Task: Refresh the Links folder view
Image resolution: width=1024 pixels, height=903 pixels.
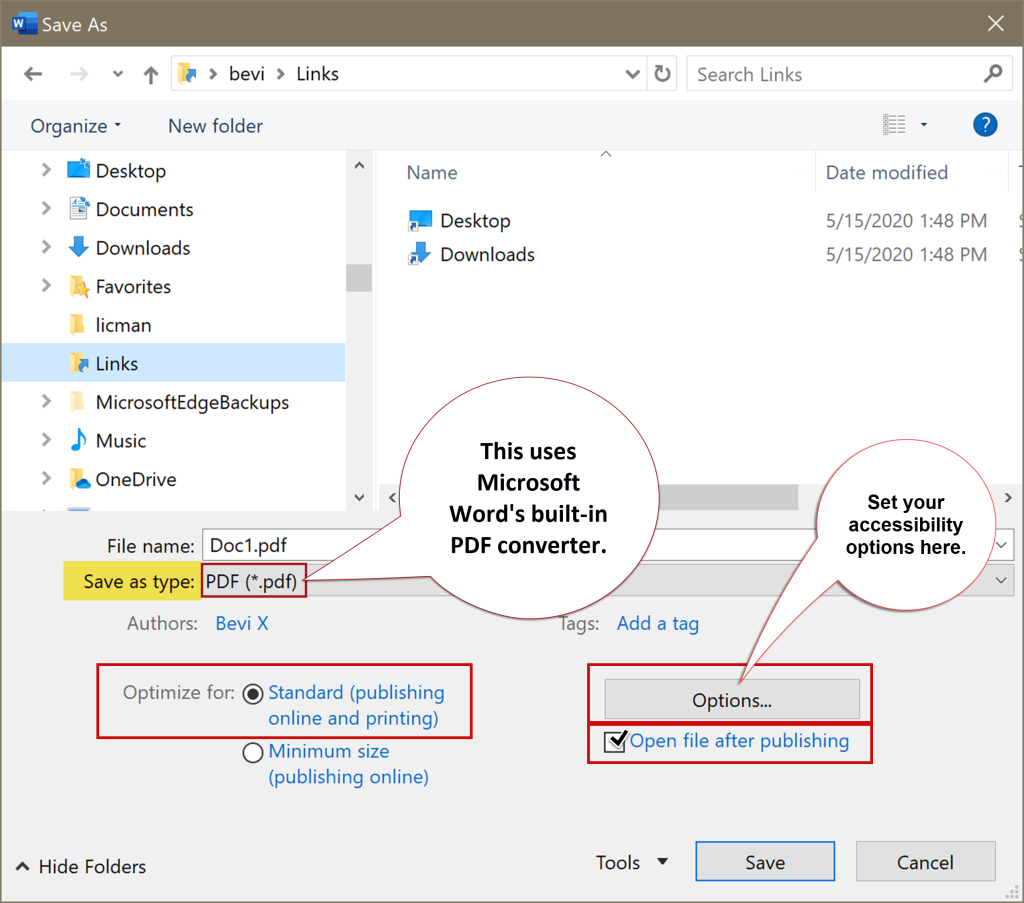Action: (x=662, y=74)
